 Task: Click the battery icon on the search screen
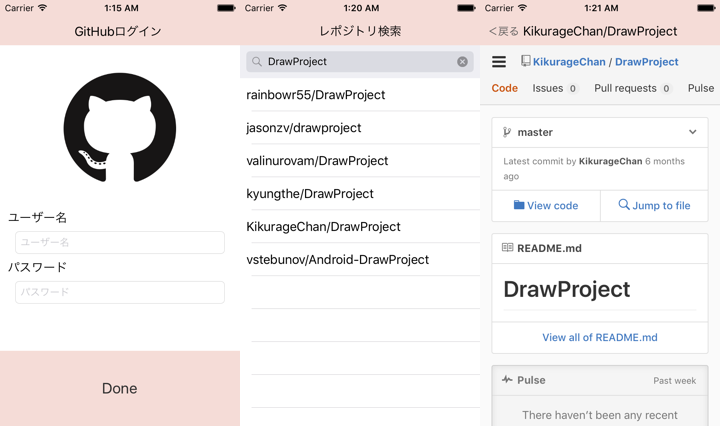[467, 8]
